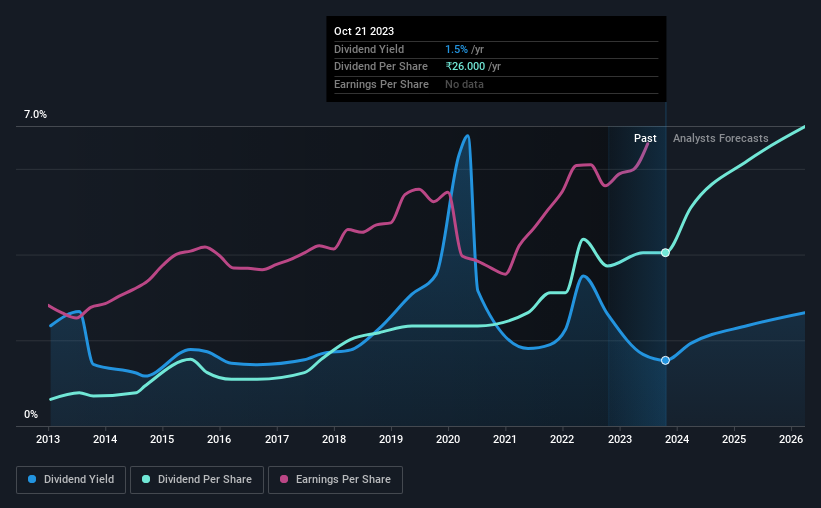
Task: Click the 2024 year axis label
Action: tap(677, 439)
